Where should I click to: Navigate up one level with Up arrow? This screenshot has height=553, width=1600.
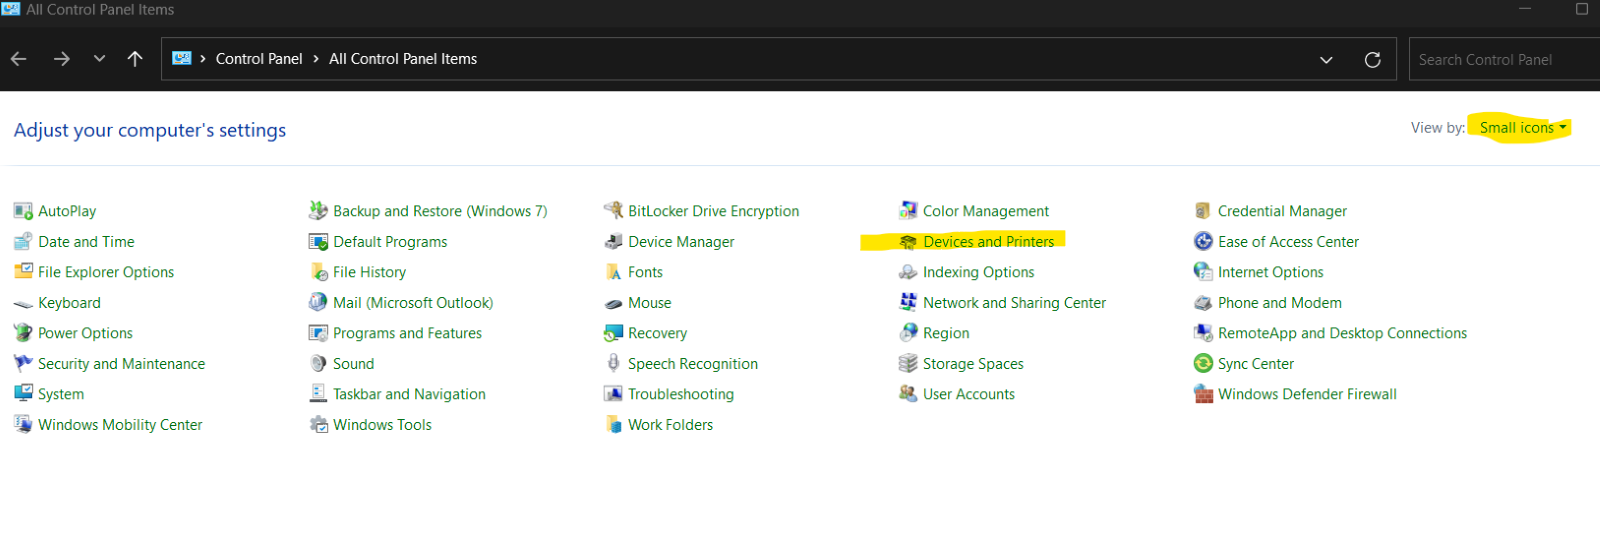[135, 59]
